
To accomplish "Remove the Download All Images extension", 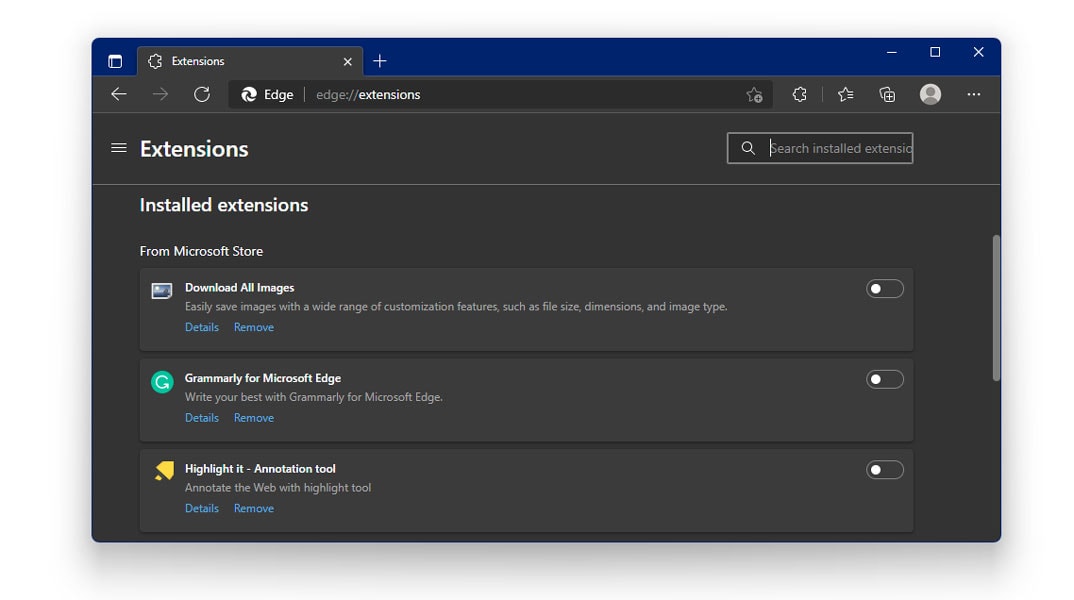I will 253,327.
